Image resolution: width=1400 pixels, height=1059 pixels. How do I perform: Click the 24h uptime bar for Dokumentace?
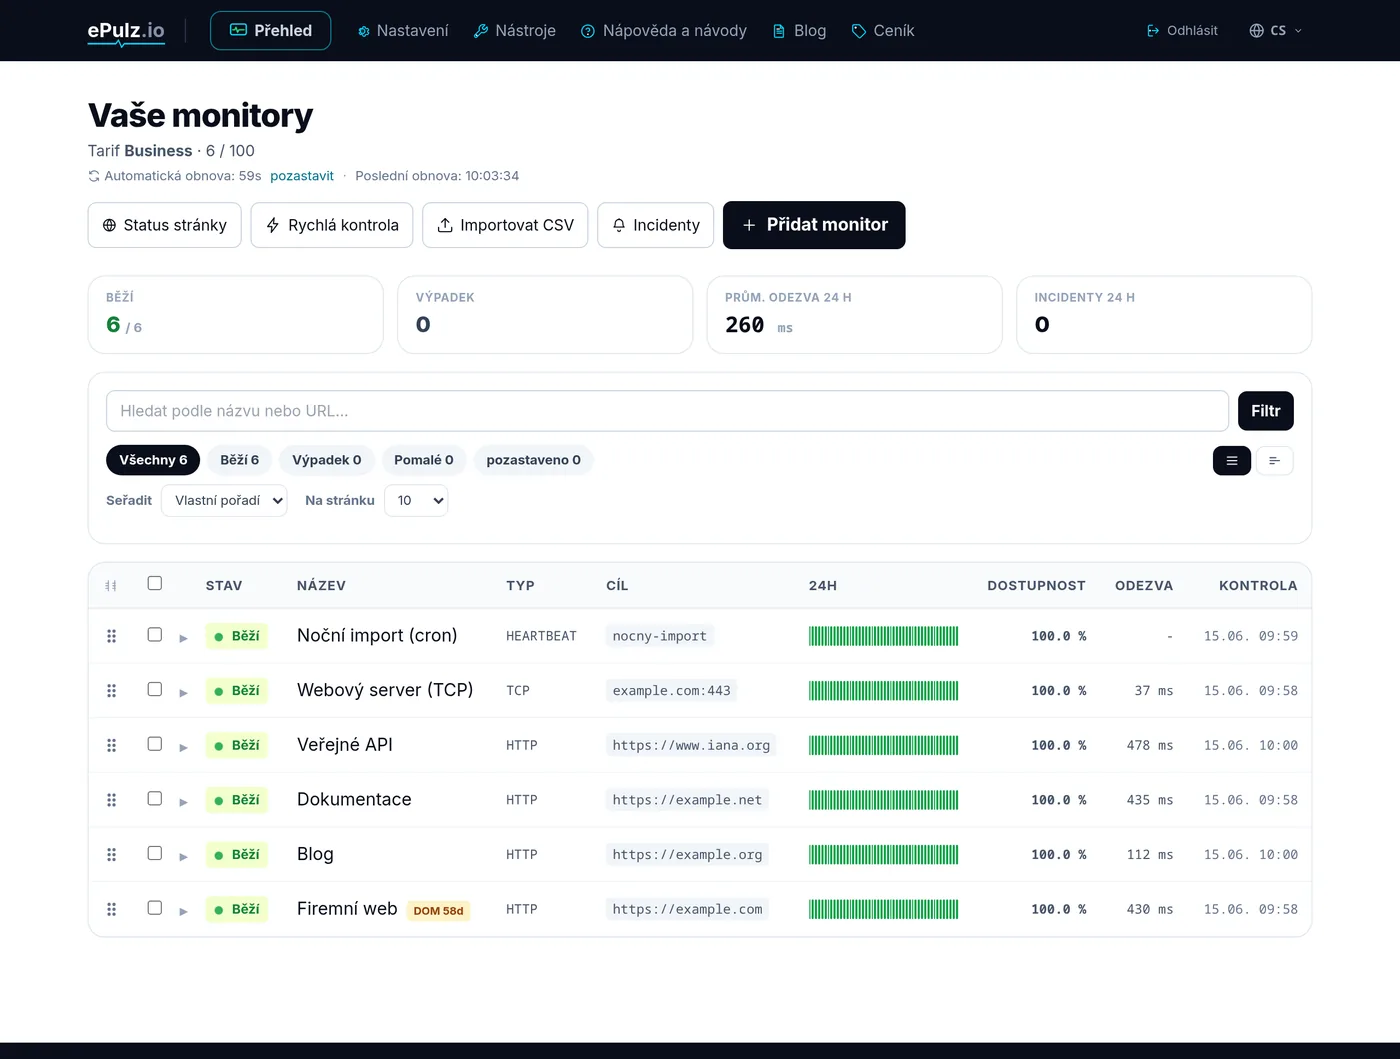click(883, 800)
